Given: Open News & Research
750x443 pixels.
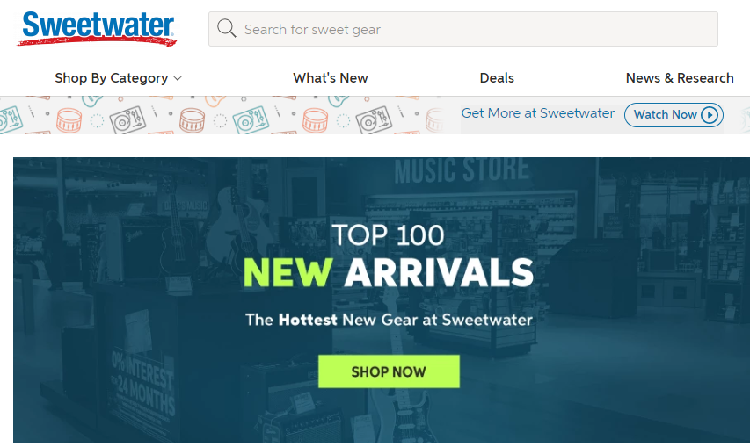Looking at the screenshot, I should click(680, 78).
